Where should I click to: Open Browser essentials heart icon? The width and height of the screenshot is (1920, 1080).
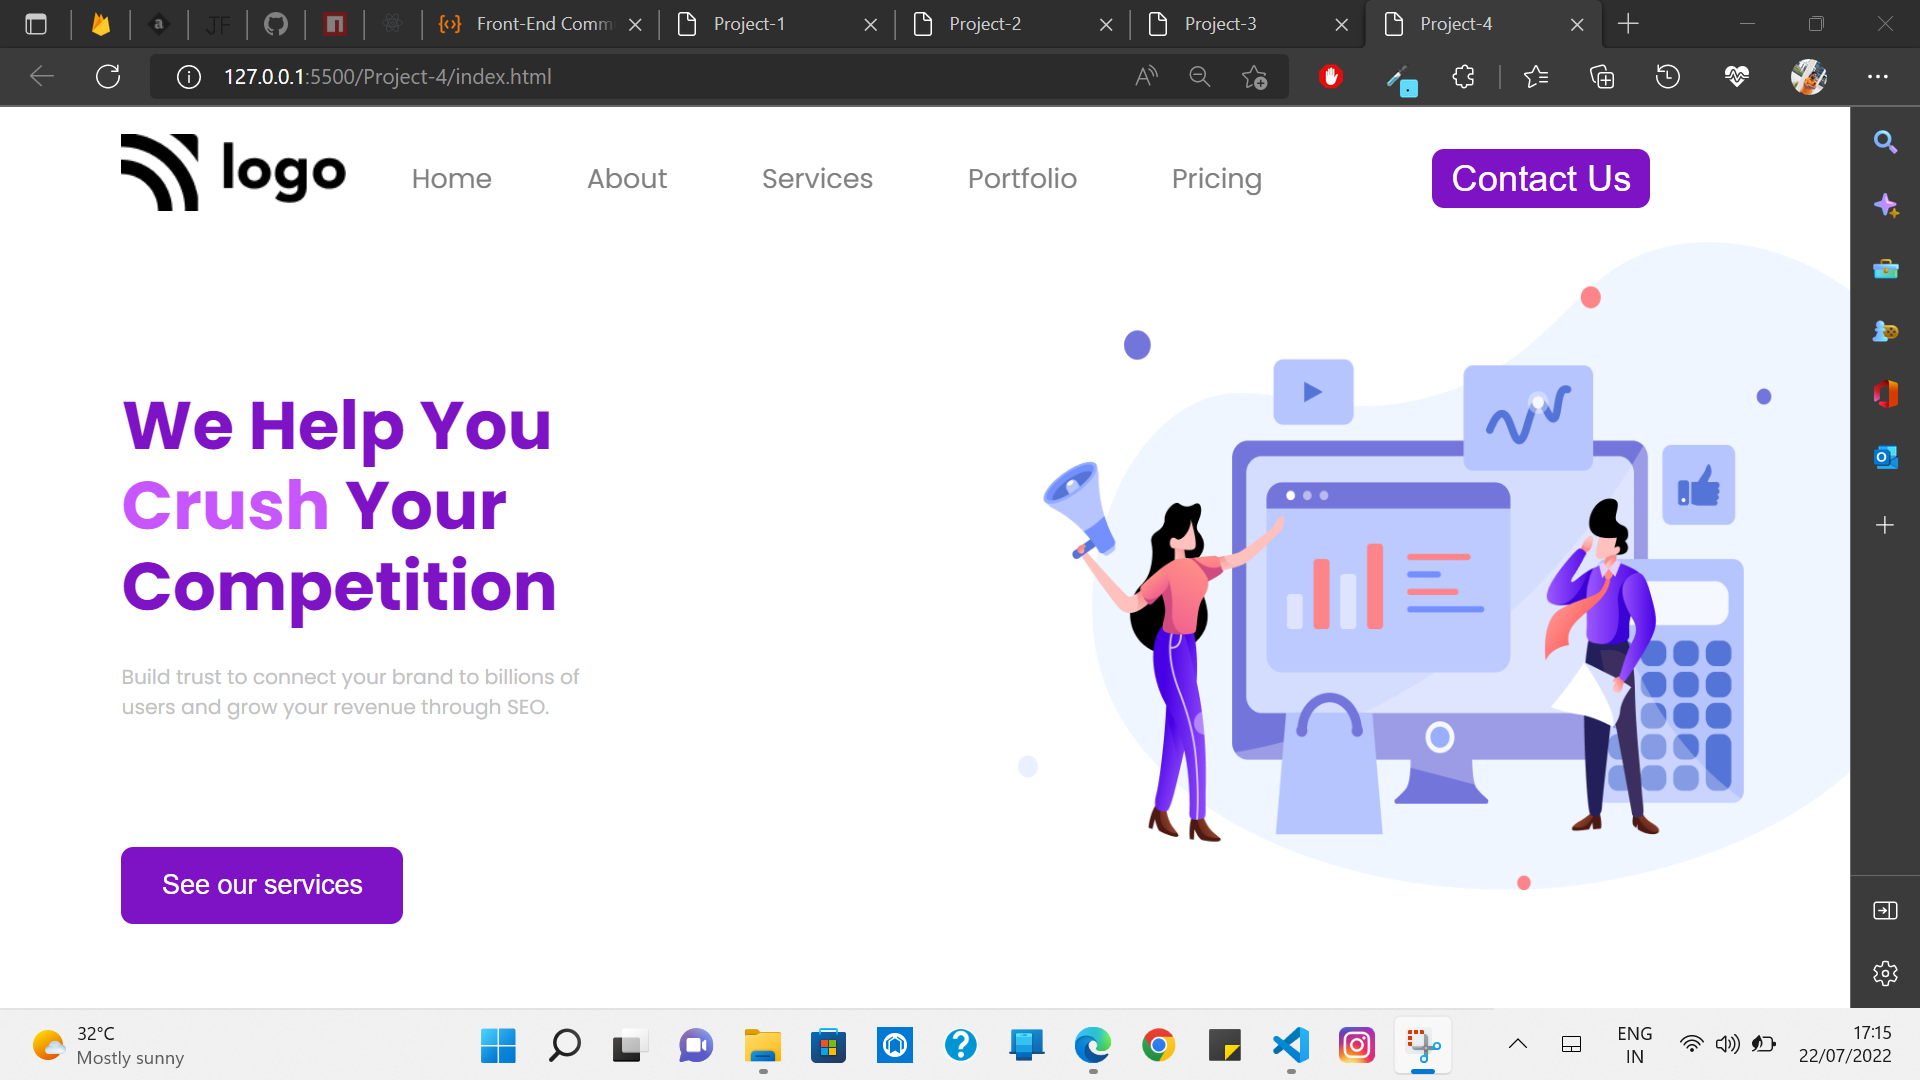1737,76
